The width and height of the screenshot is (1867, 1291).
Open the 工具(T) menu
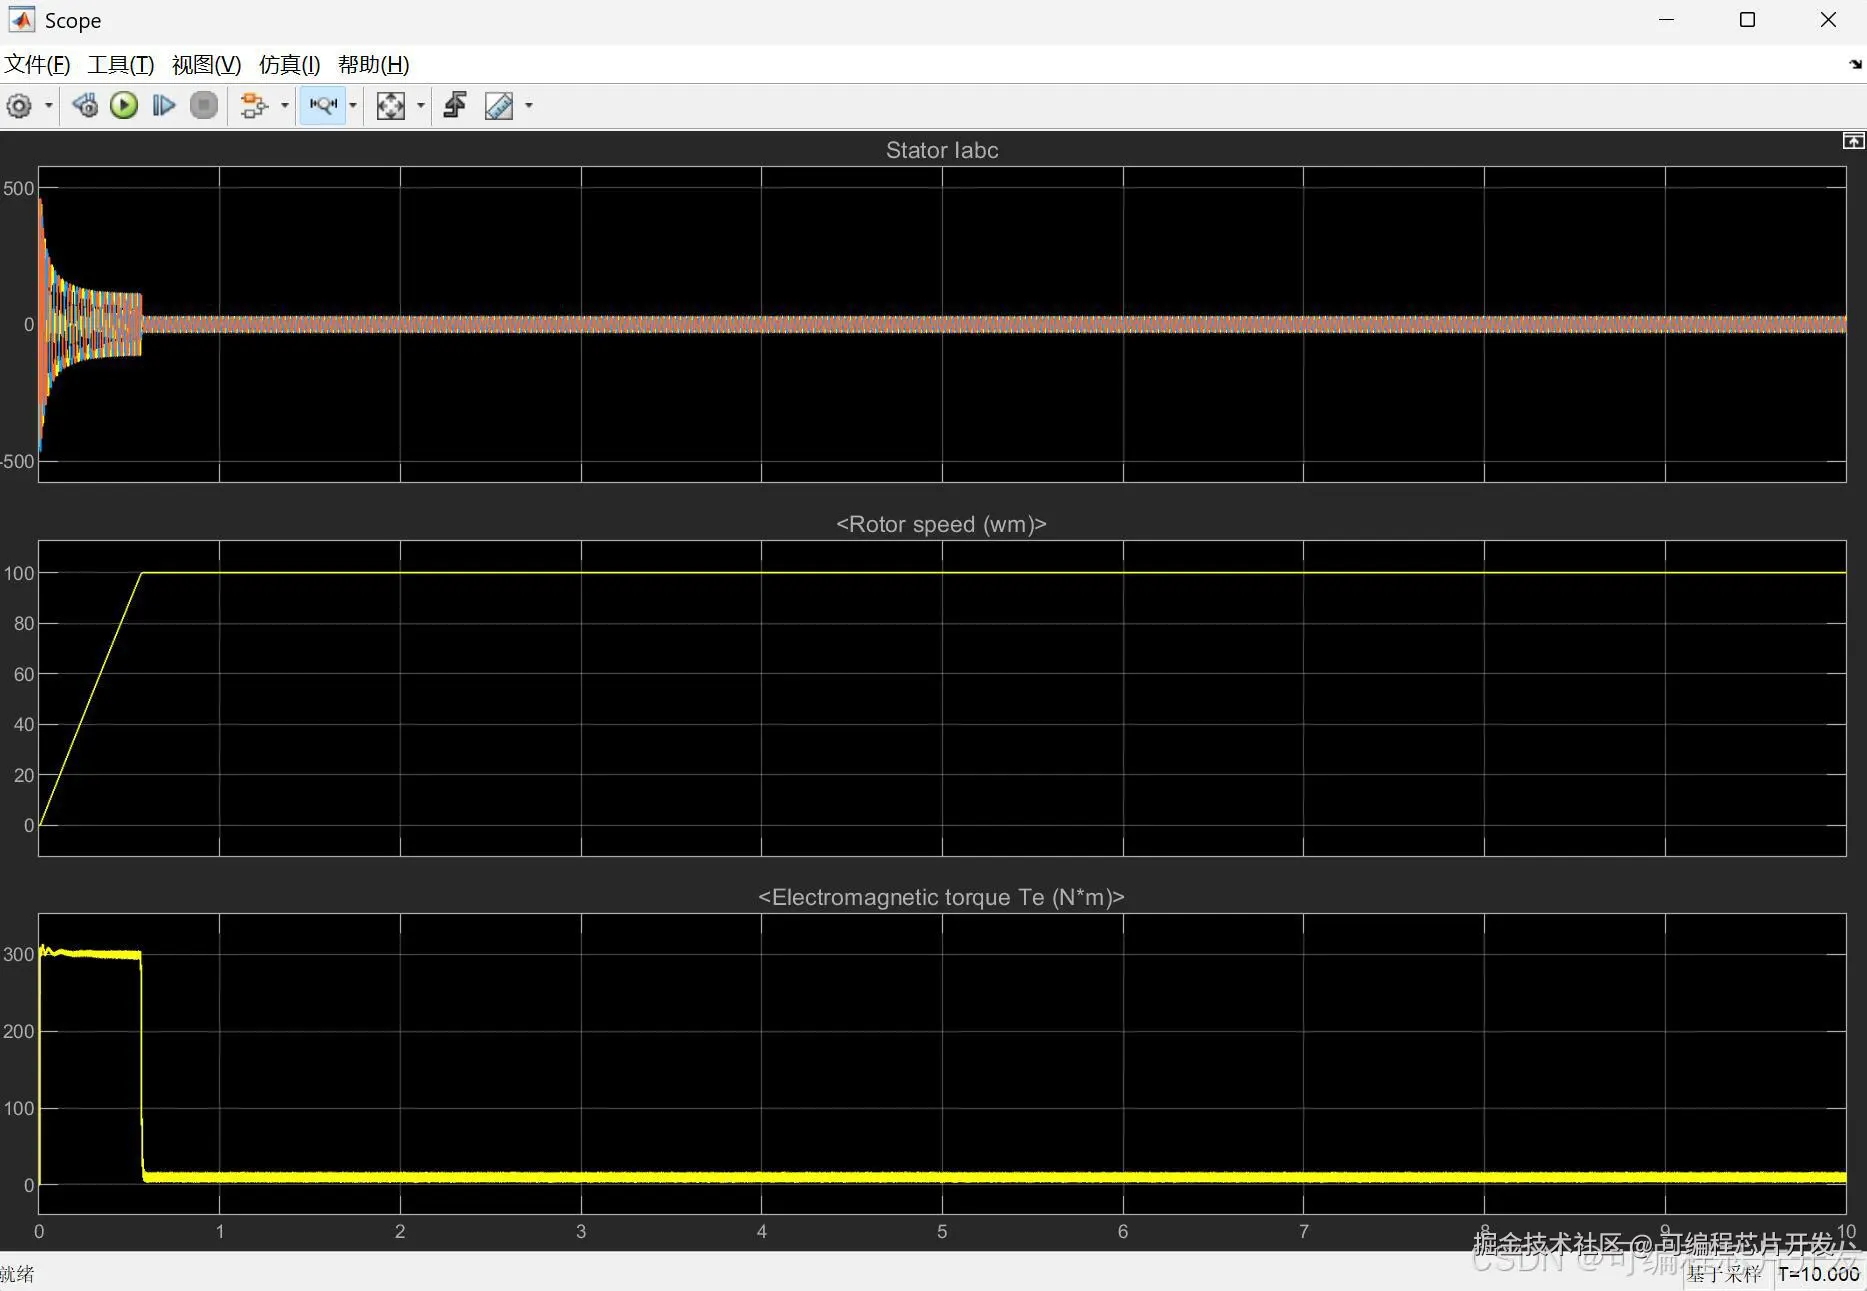121,65
